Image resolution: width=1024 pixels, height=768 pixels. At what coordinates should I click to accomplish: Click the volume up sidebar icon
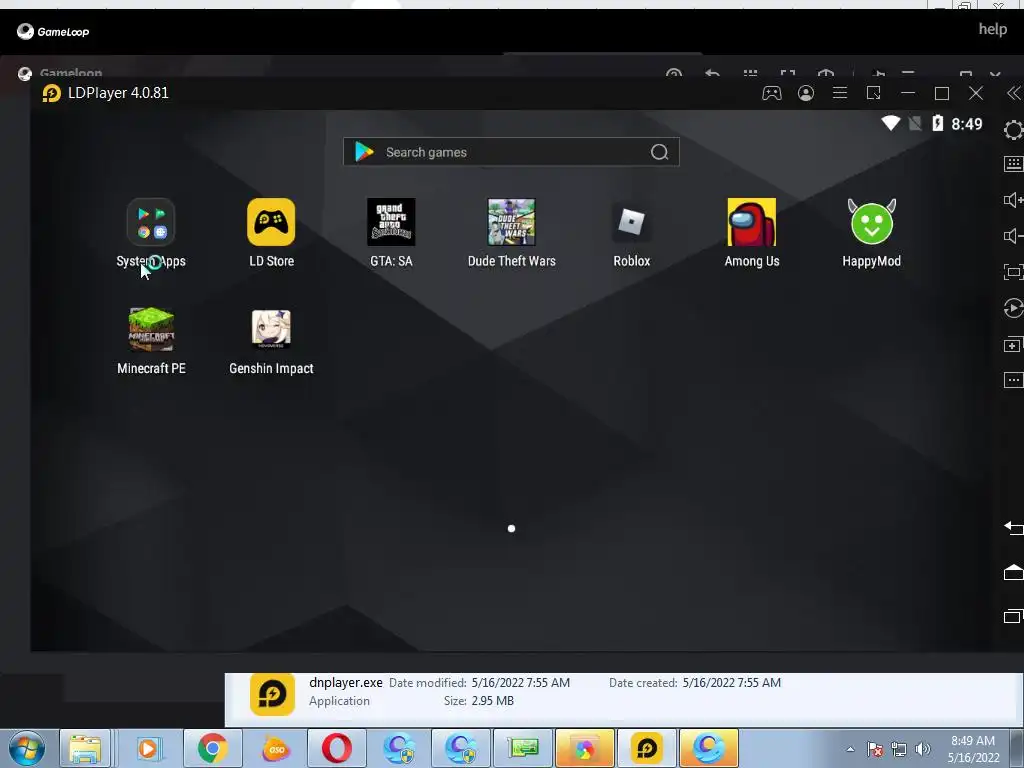1014,200
